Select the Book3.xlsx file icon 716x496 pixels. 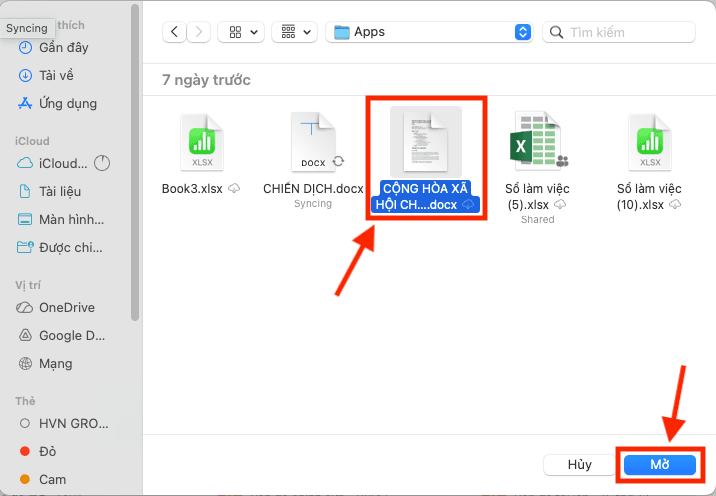click(x=201, y=142)
